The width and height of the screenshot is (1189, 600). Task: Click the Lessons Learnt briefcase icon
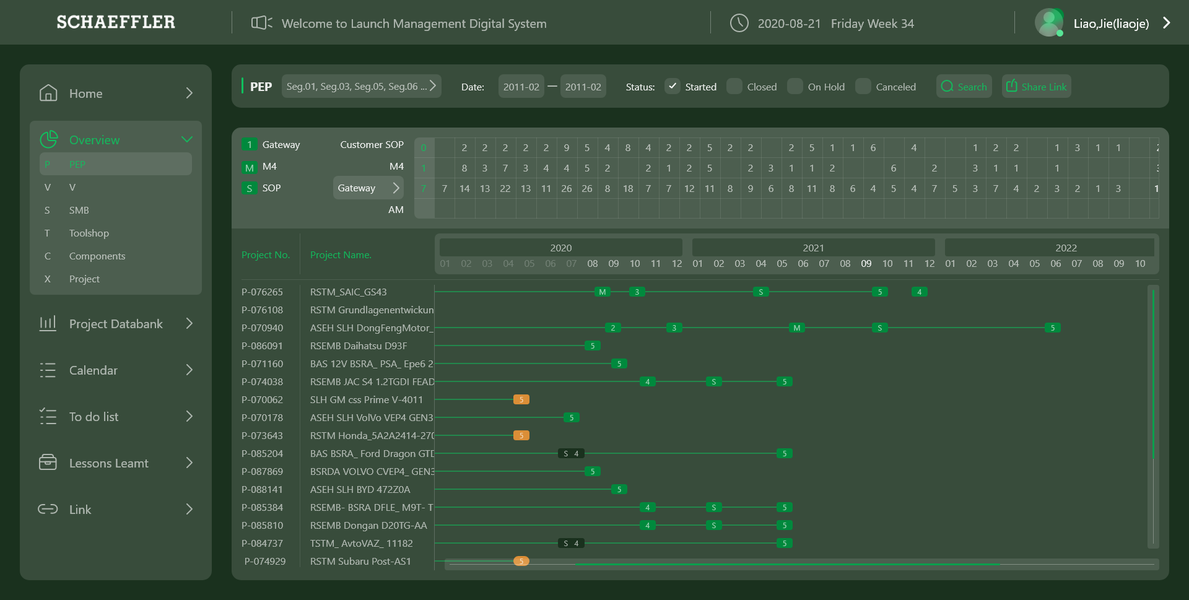coord(48,463)
